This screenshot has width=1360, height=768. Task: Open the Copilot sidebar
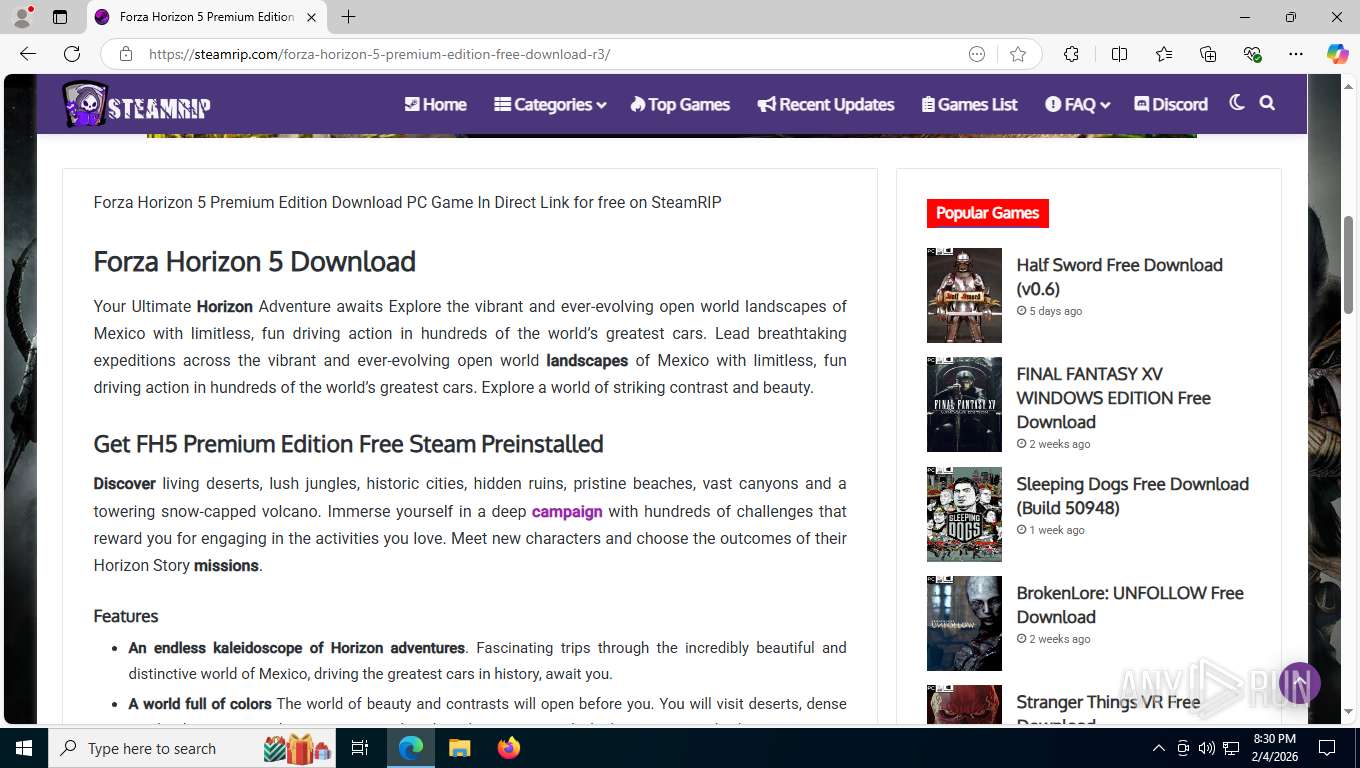pos(1338,54)
